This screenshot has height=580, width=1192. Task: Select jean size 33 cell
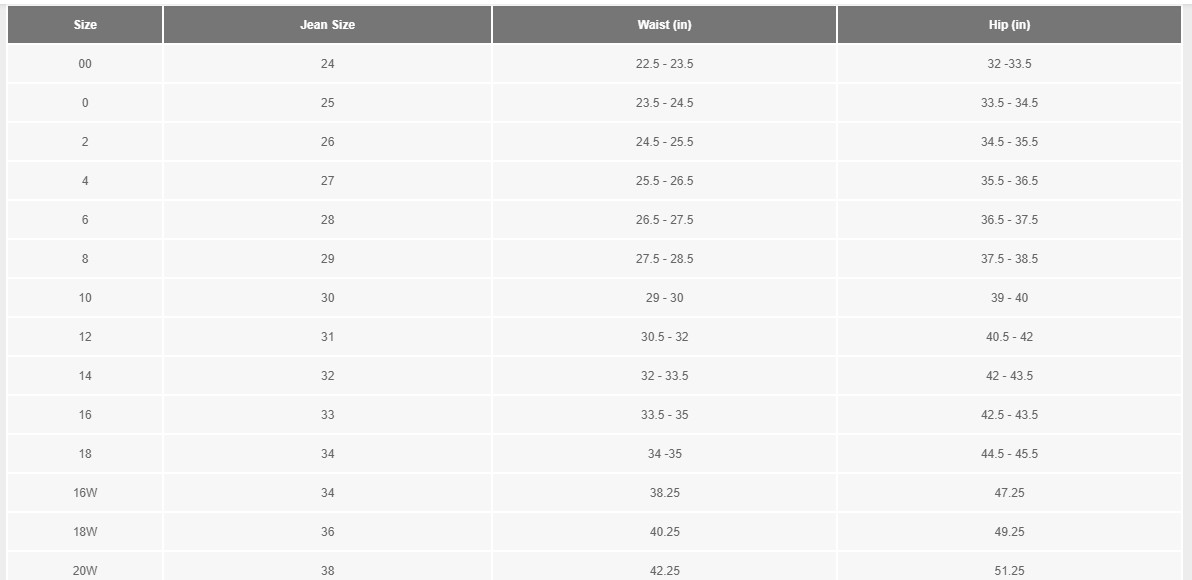[x=327, y=415]
